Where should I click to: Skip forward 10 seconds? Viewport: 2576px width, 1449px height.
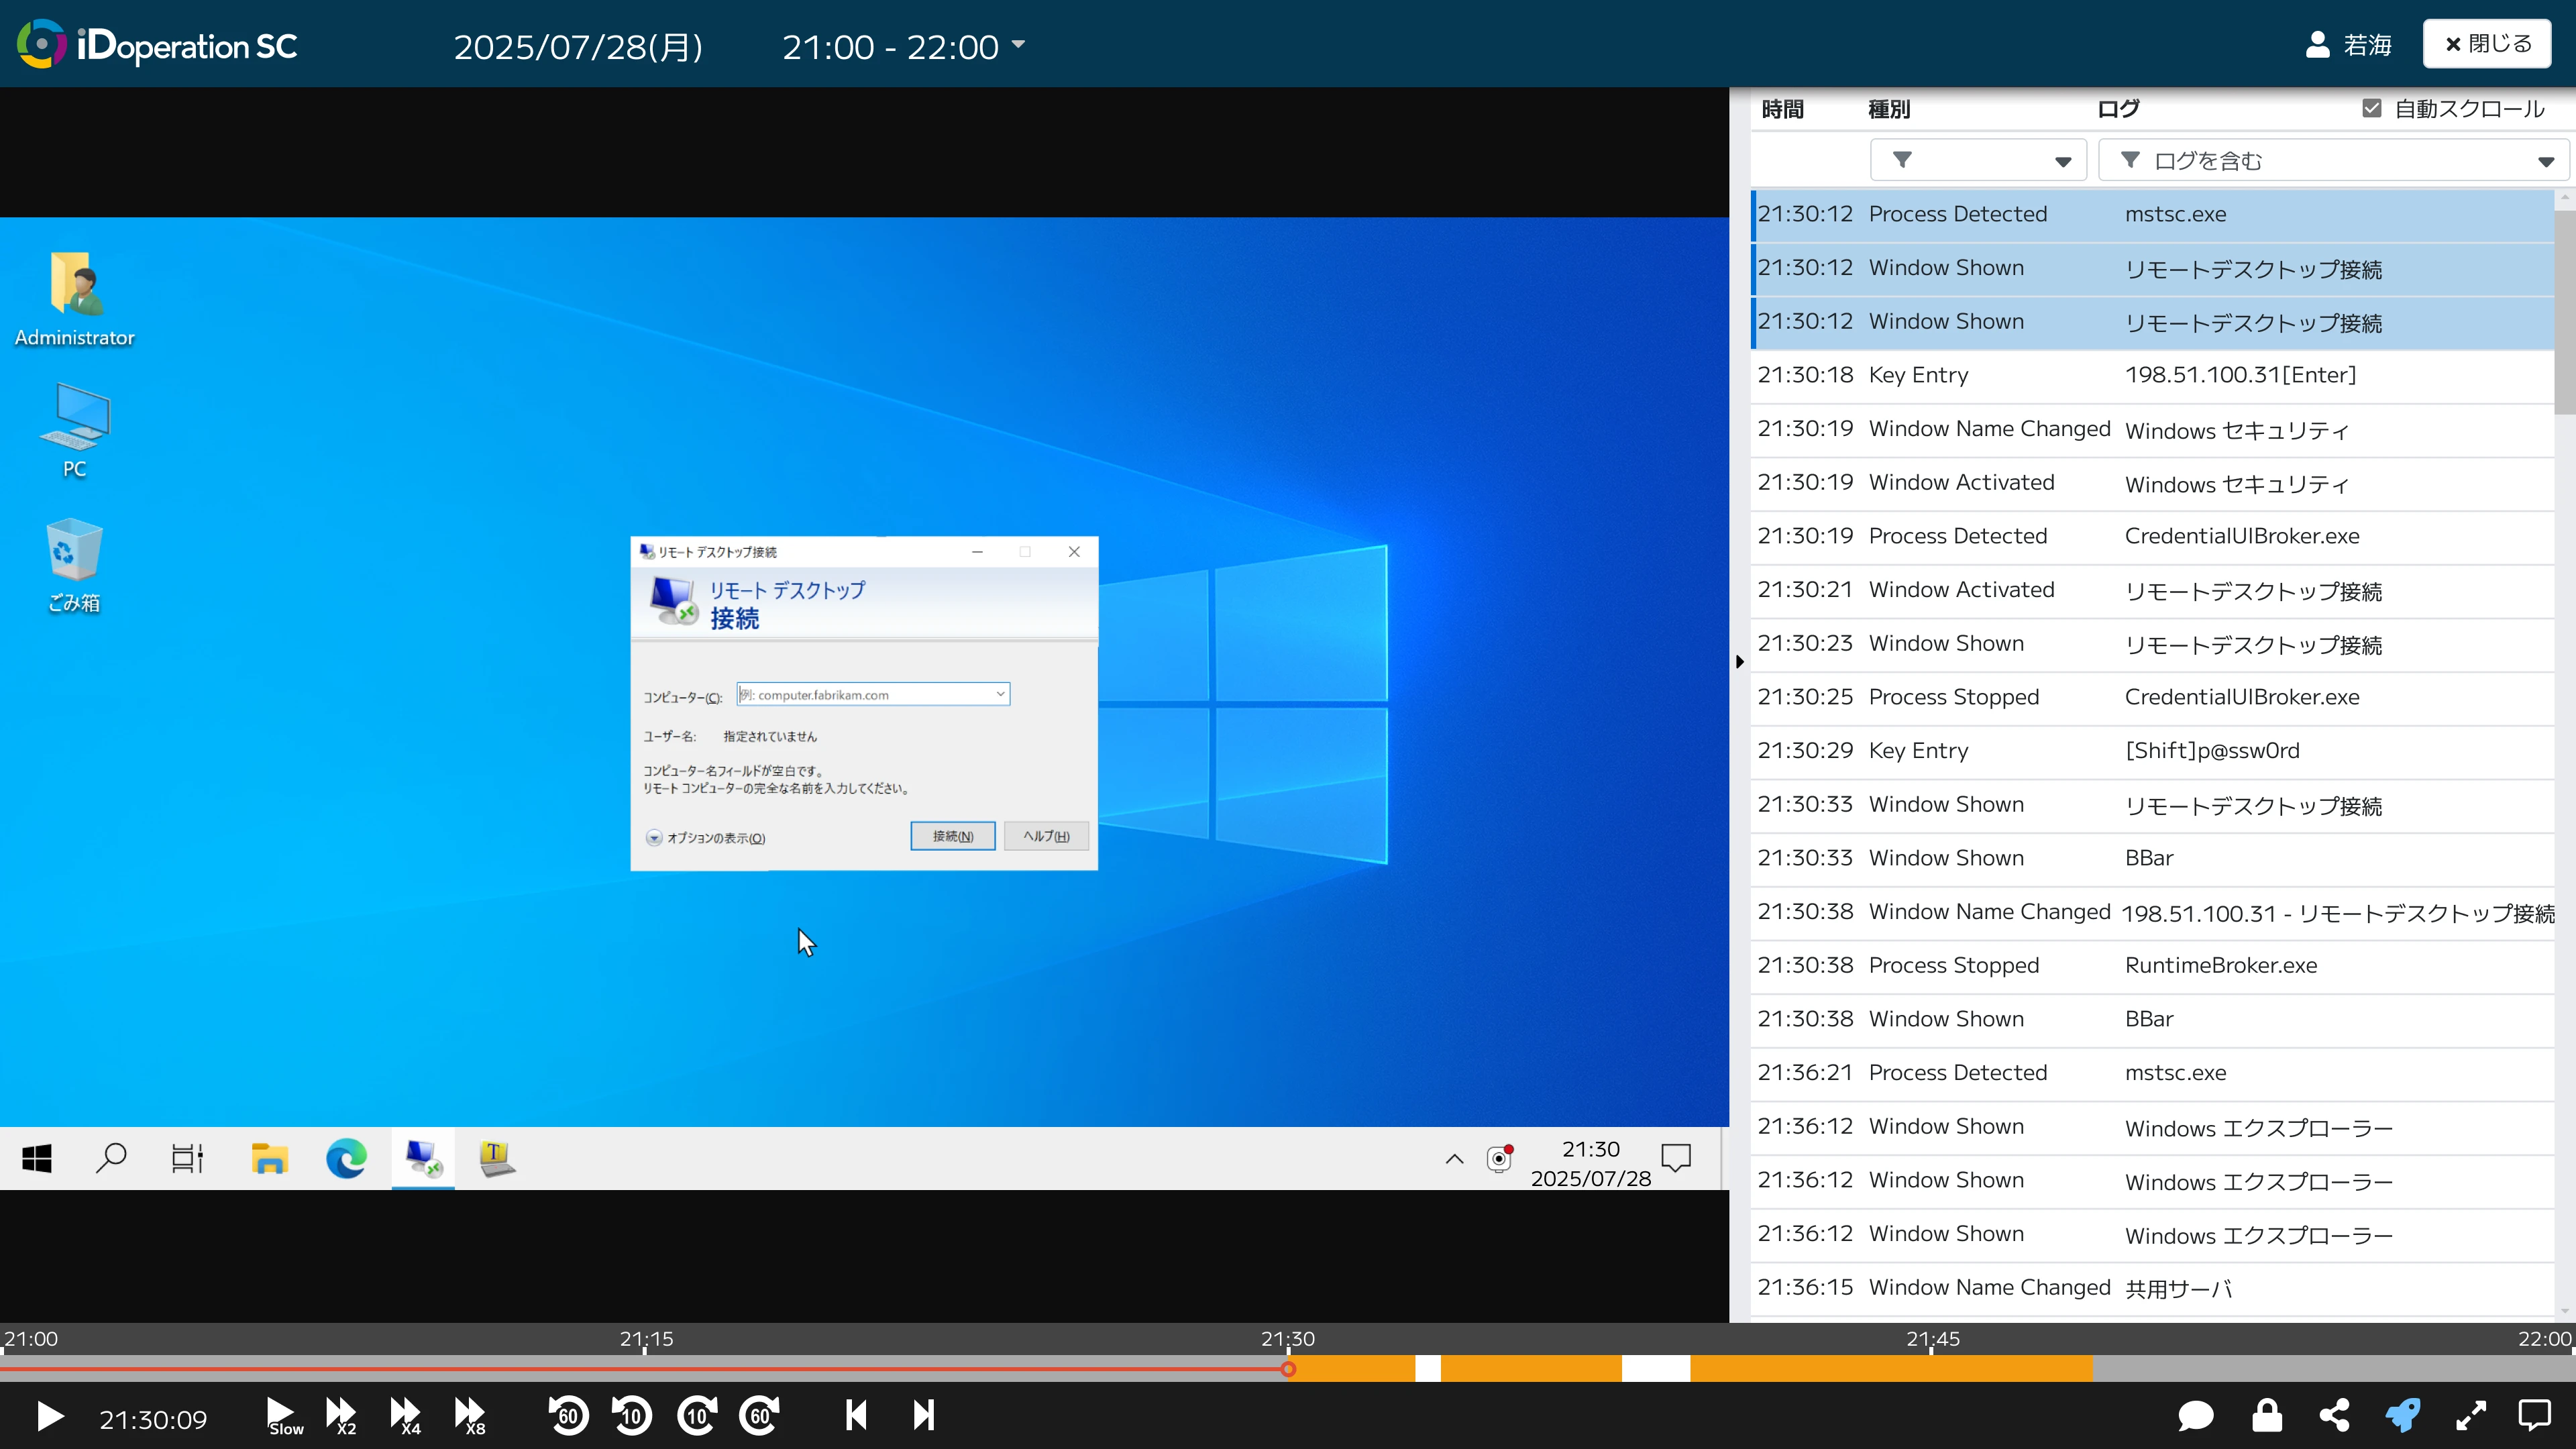tap(697, 1416)
